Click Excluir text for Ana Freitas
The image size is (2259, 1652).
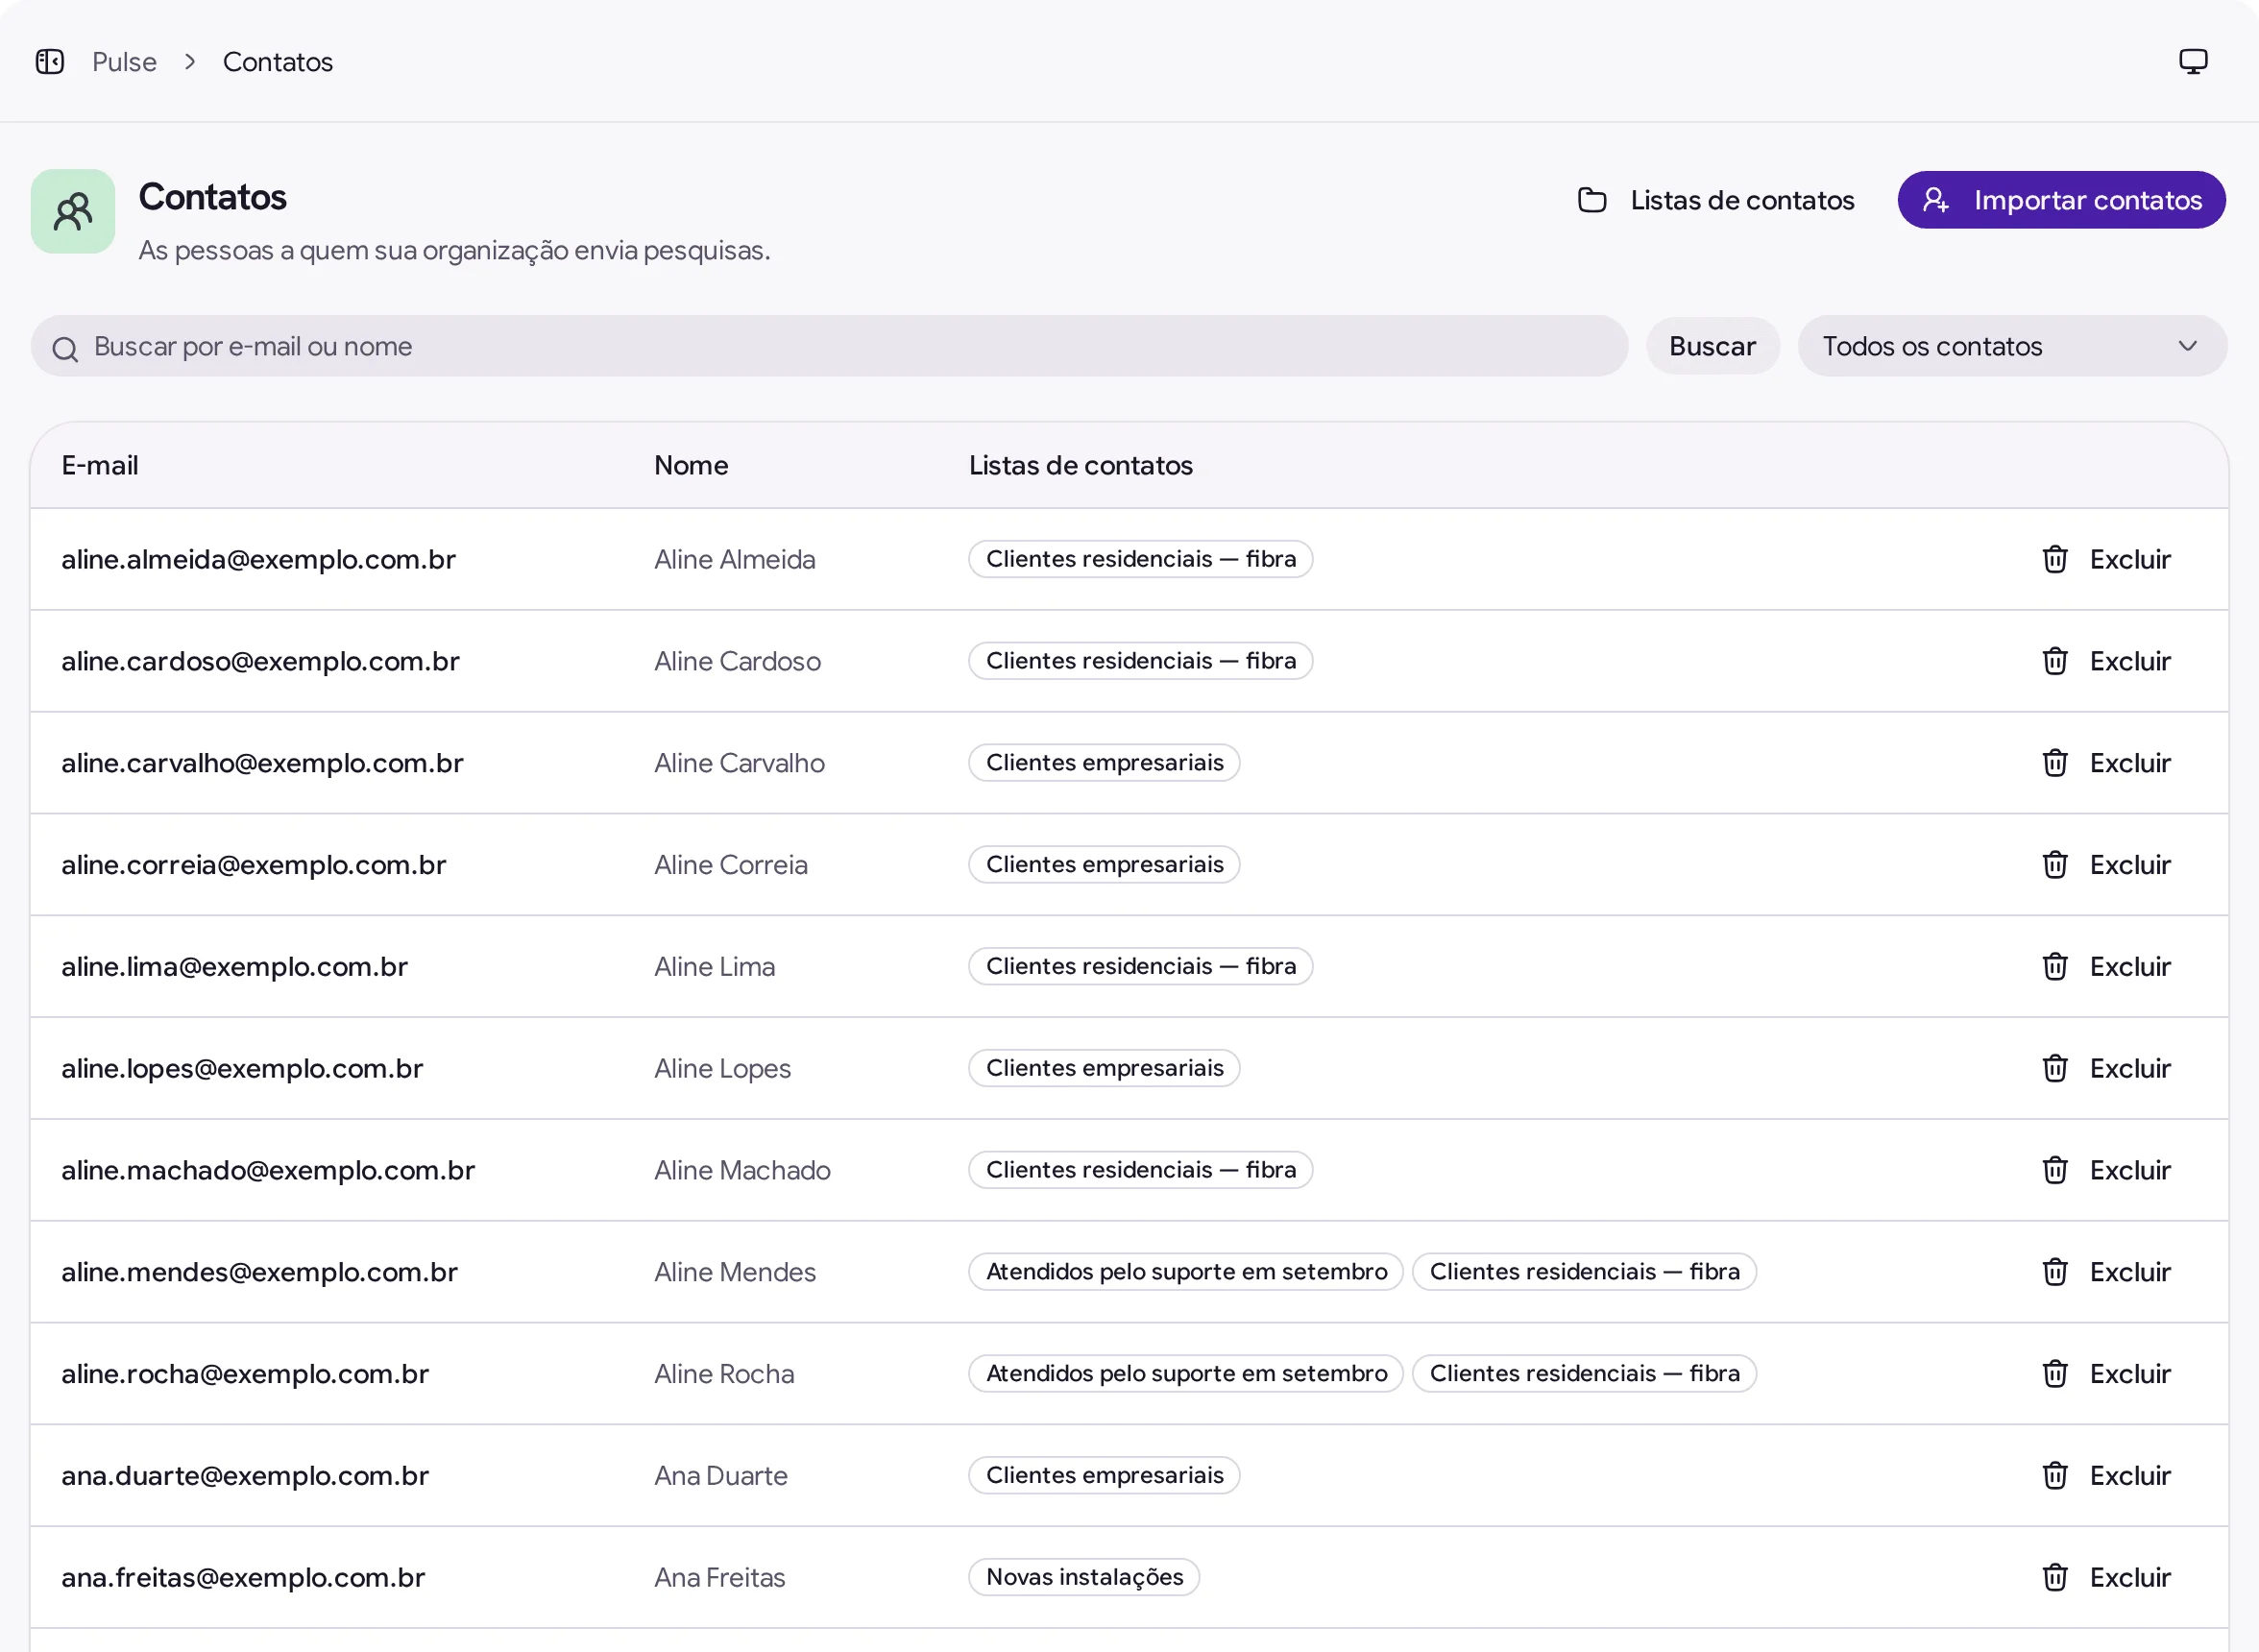(x=2130, y=1577)
